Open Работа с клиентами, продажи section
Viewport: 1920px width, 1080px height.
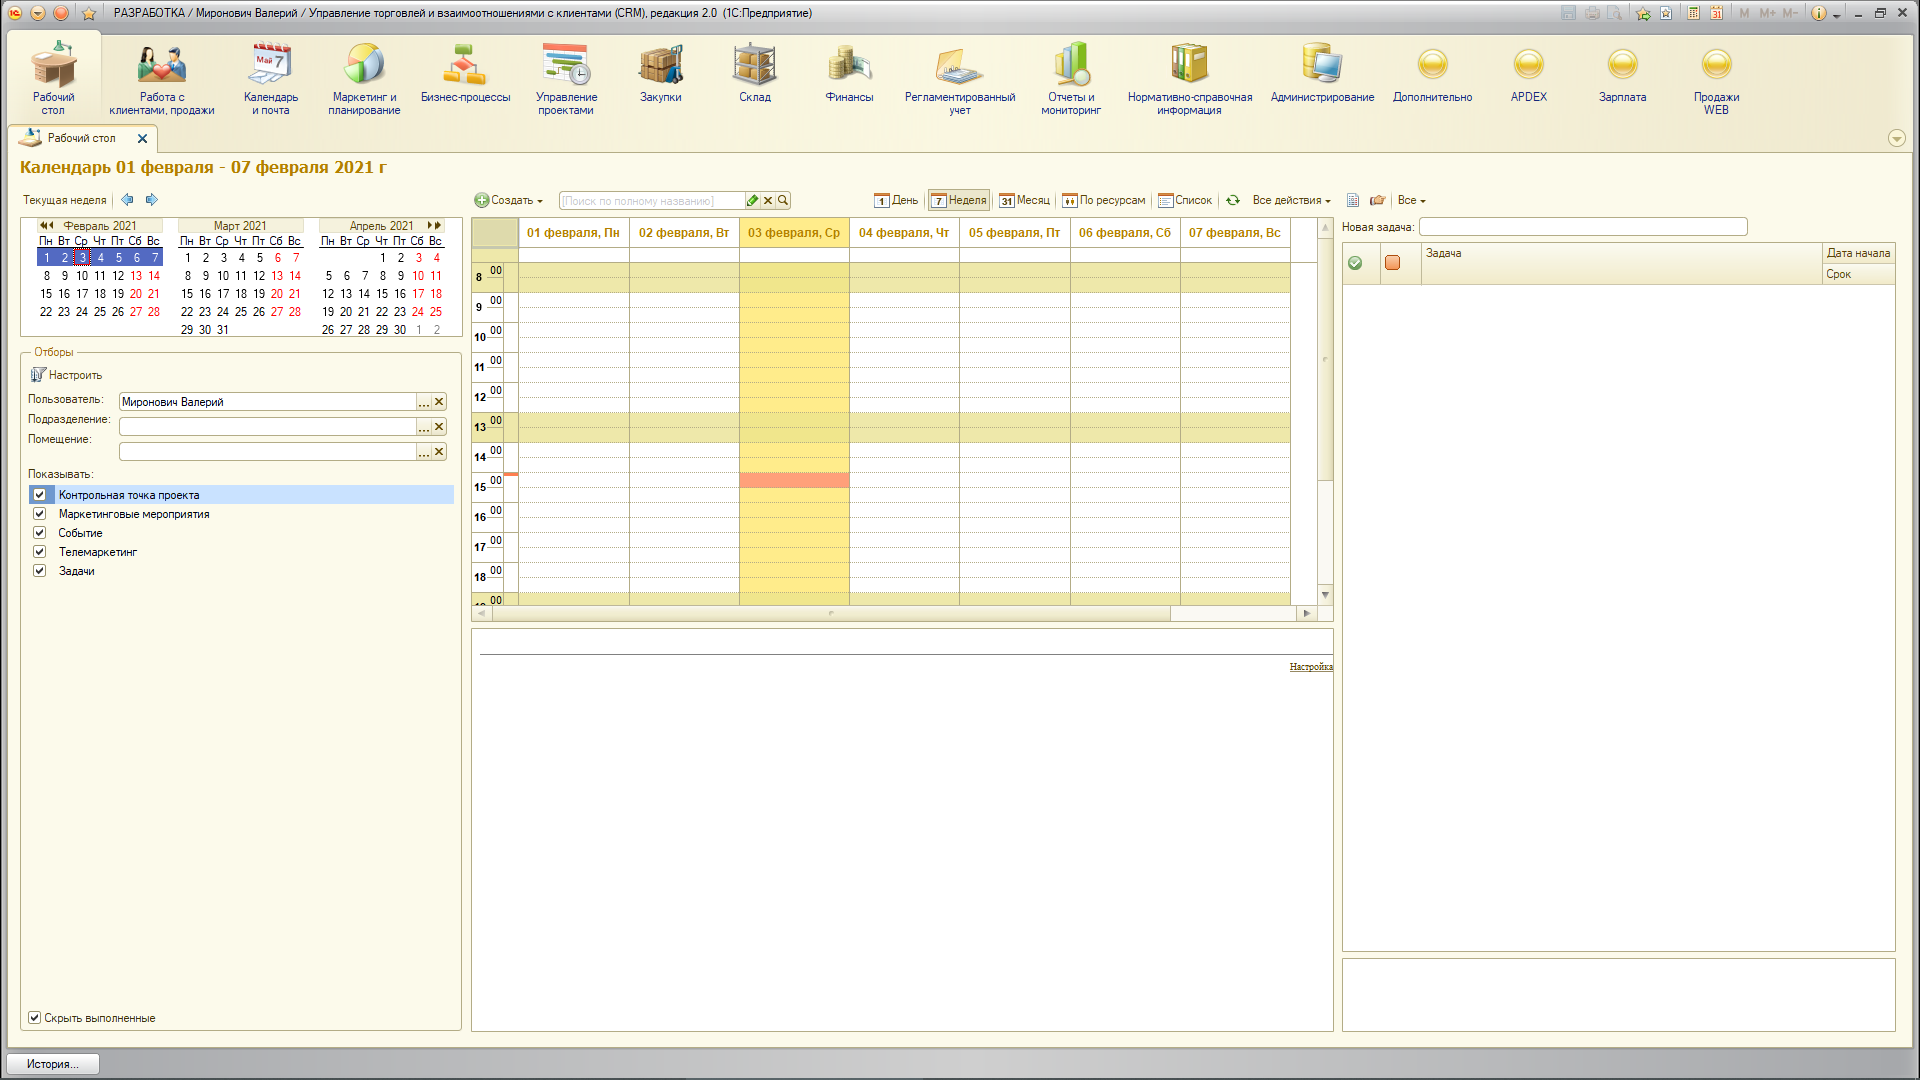click(x=161, y=78)
